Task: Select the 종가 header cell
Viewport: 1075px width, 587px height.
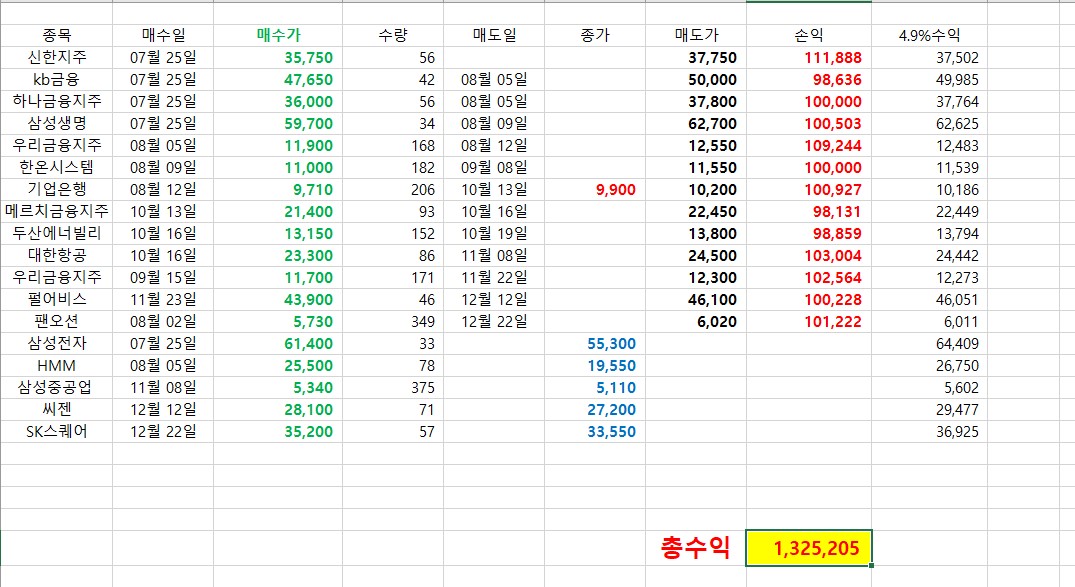Action: pos(595,35)
